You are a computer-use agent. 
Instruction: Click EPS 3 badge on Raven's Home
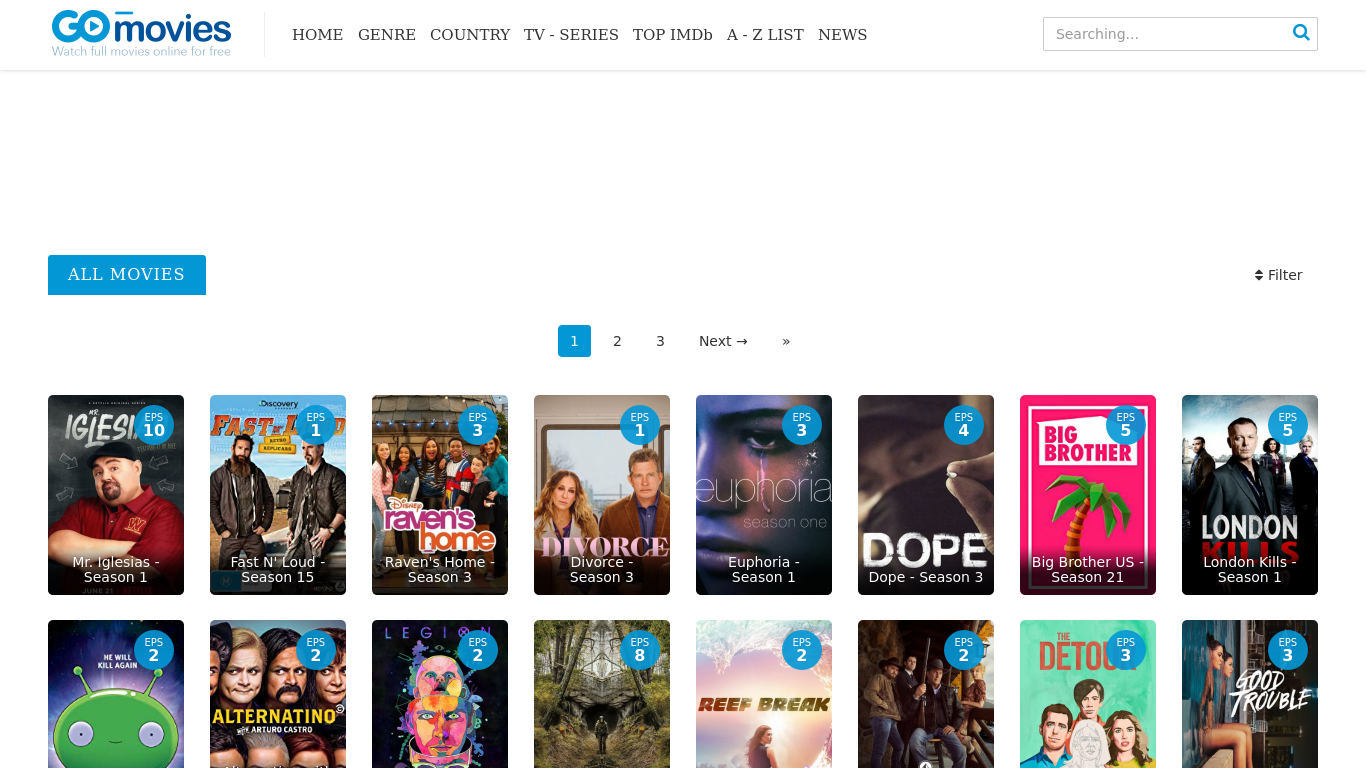click(478, 425)
